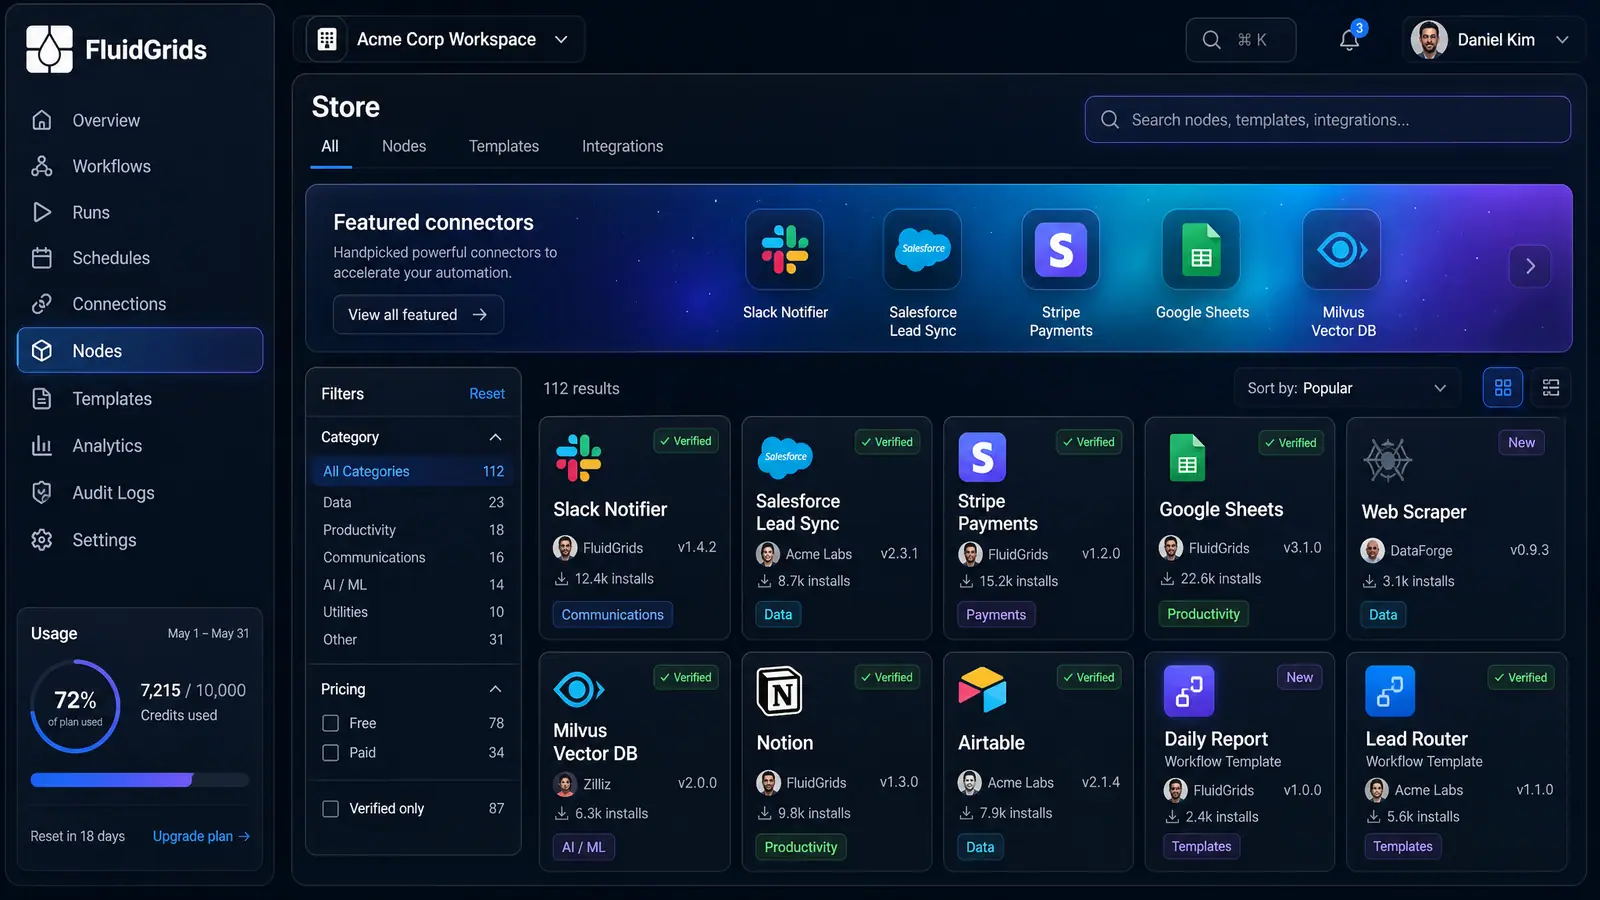This screenshot has height=900, width=1600.
Task: Click the Web Scraper spider icon
Action: click(x=1387, y=460)
